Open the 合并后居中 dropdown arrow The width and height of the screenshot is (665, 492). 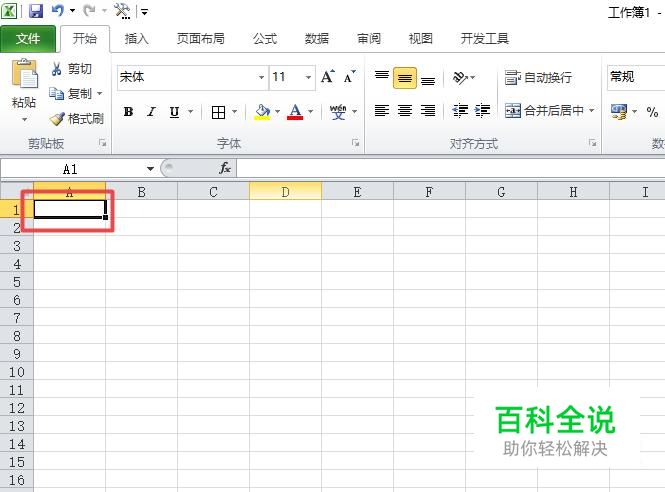(x=592, y=111)
